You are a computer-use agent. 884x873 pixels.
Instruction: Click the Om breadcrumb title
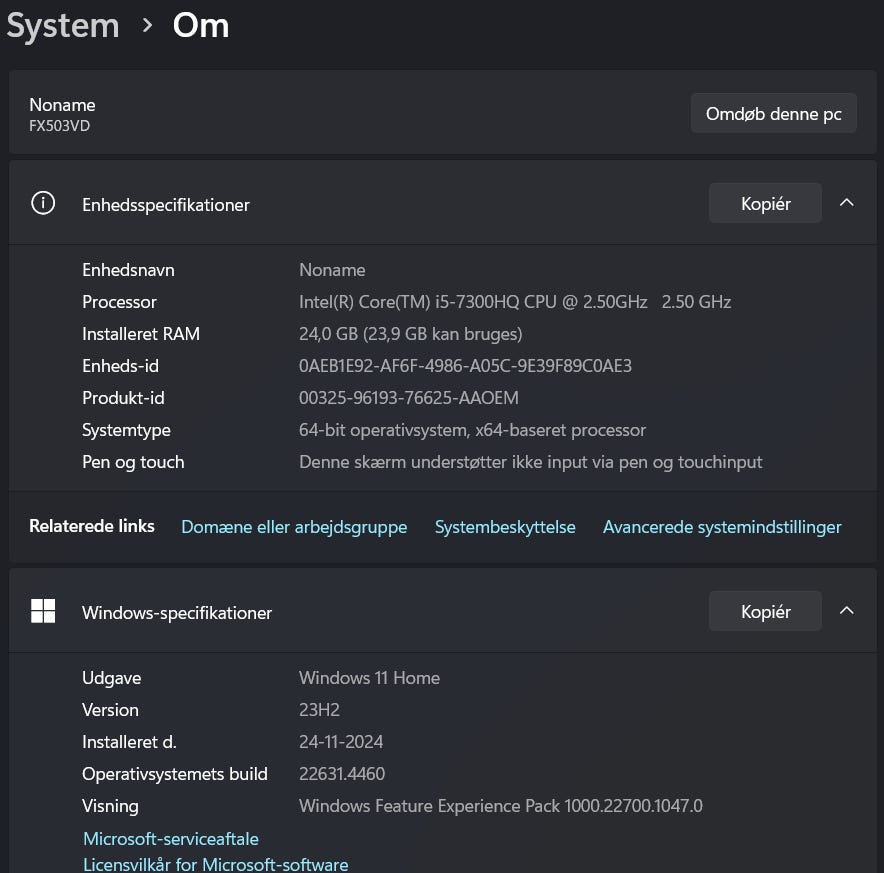[201, 26]
